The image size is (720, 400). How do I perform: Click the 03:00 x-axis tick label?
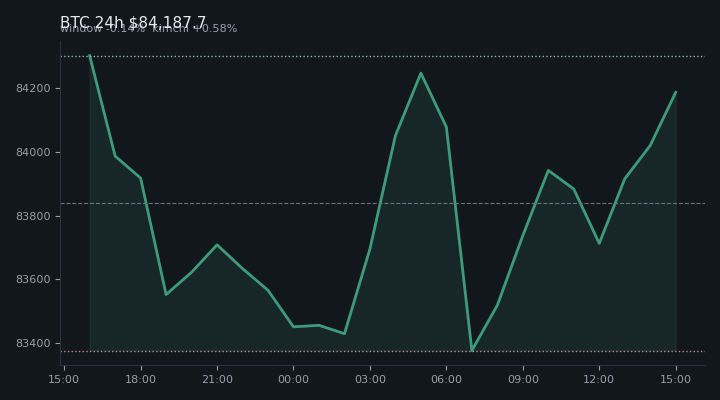click(x=370, y=379)
